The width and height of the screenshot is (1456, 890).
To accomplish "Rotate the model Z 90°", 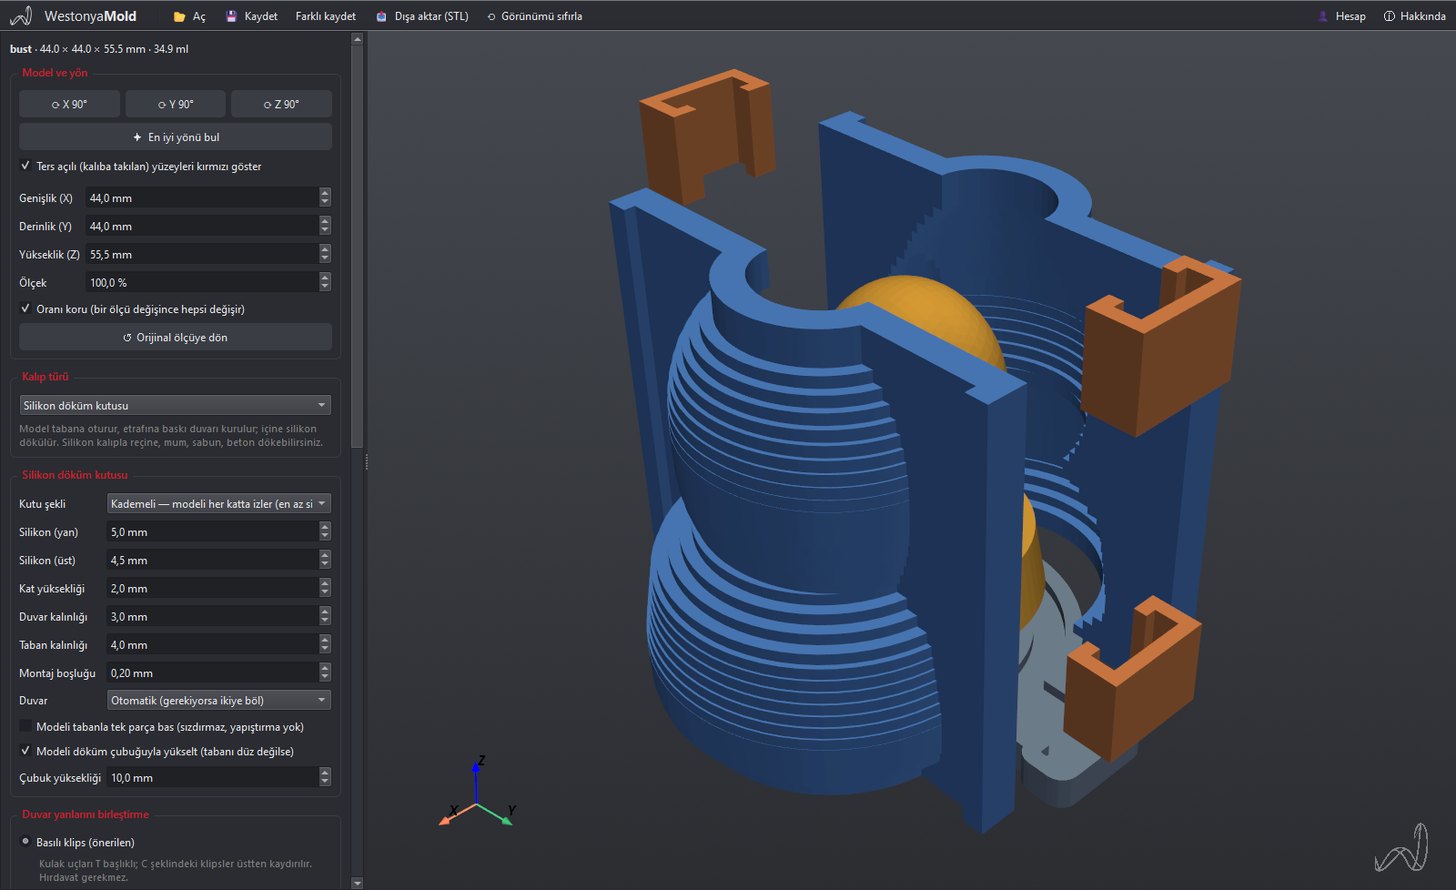I will (281, 104).
